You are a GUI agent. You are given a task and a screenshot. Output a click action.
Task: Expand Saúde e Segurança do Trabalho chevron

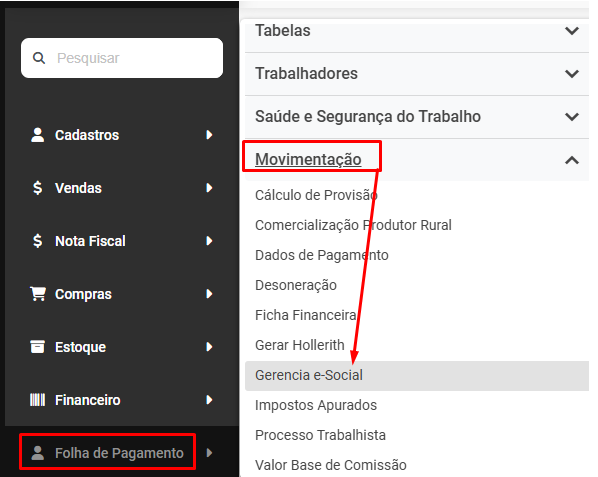572,117
